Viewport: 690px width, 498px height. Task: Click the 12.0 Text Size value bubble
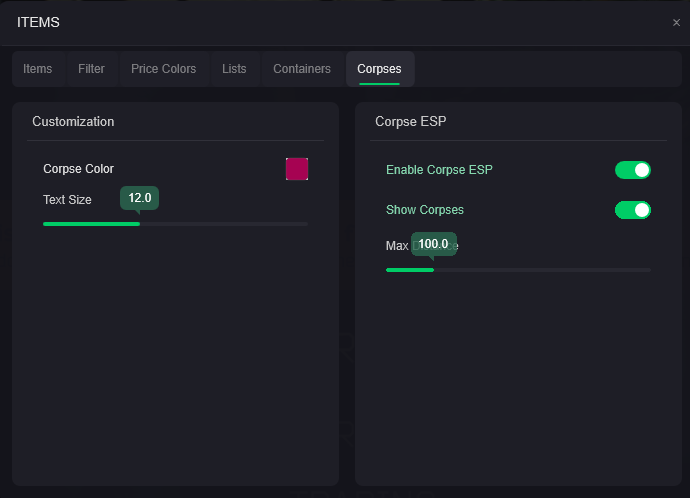[x=139, y=198]
